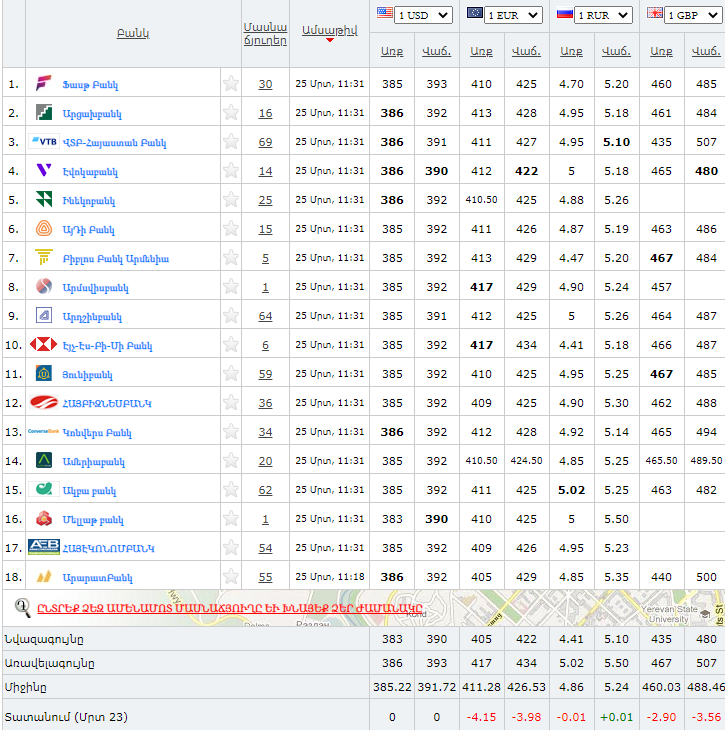The height and width of the screenshot is (730, 725).
Task: Open the 1 EUR currency dropdown
Action: tap(513, 15)
